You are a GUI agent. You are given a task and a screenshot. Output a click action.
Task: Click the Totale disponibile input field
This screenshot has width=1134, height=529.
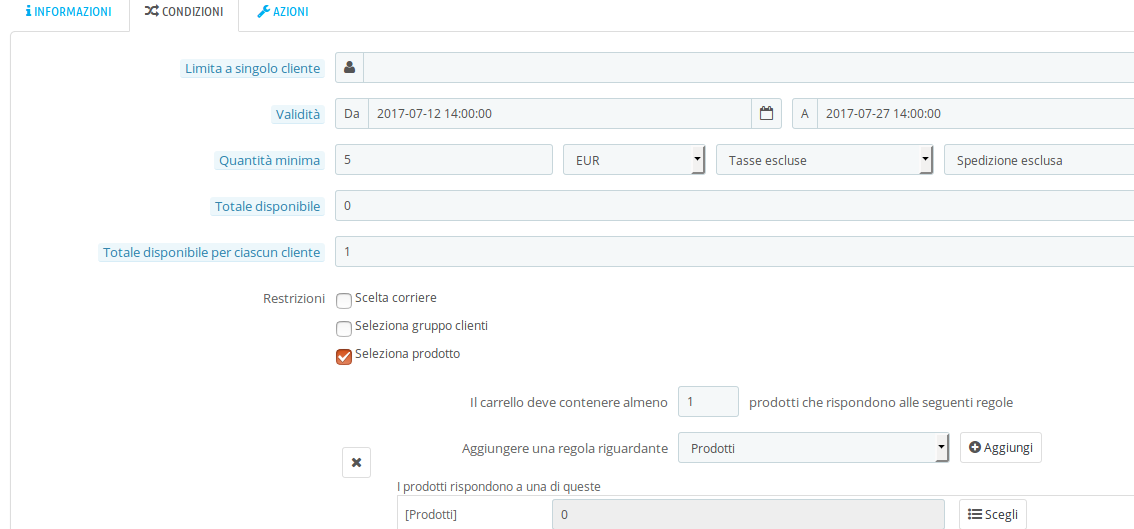(x=734, y=206)
